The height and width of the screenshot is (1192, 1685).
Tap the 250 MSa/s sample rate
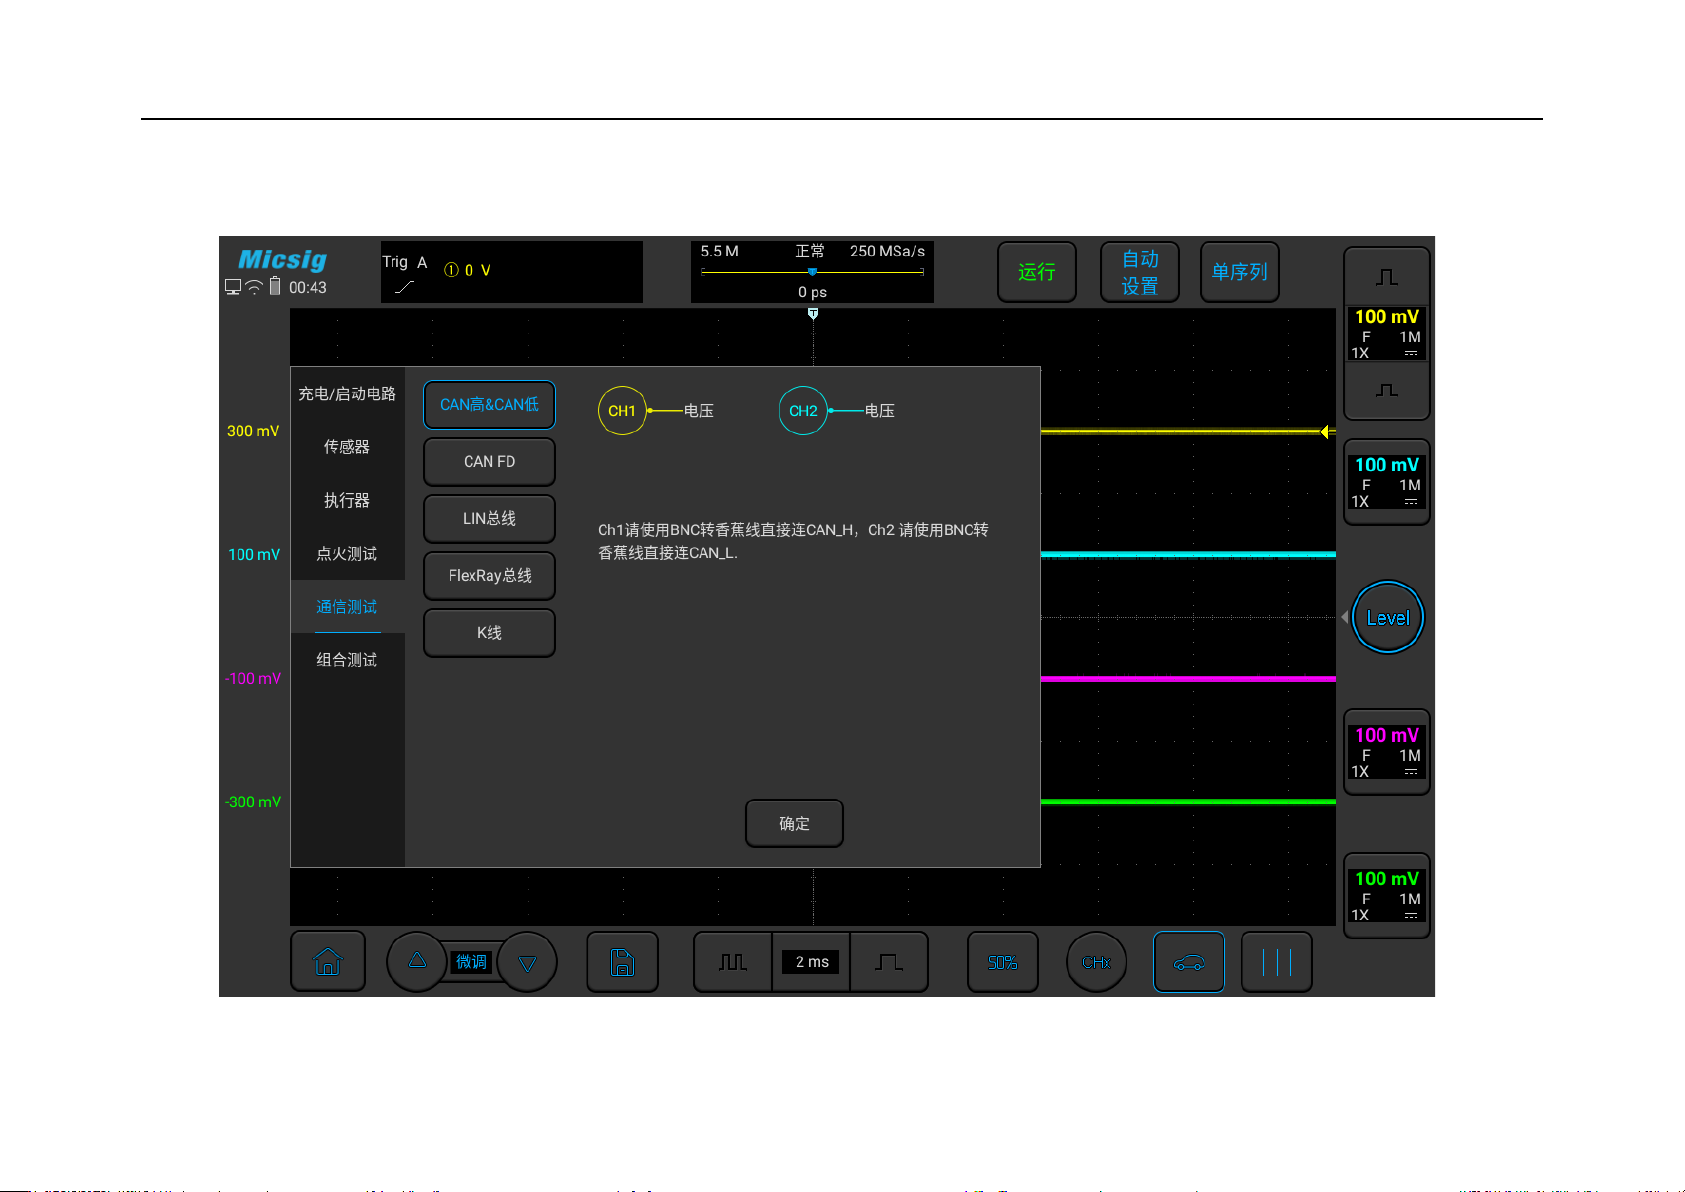click(887, 251)
